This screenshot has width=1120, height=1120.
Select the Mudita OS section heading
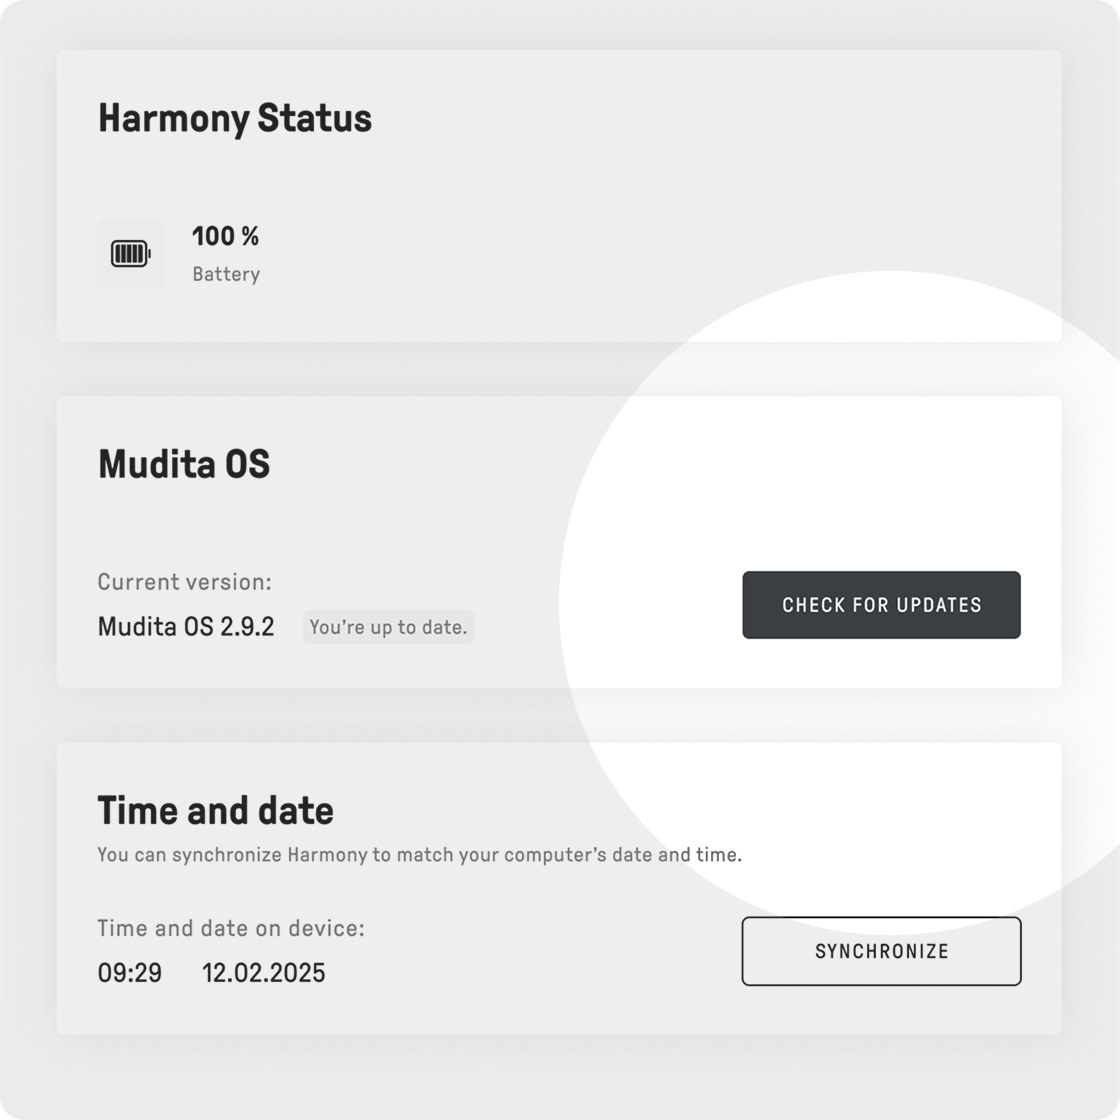pyautogui.click(x=184, y=464)
